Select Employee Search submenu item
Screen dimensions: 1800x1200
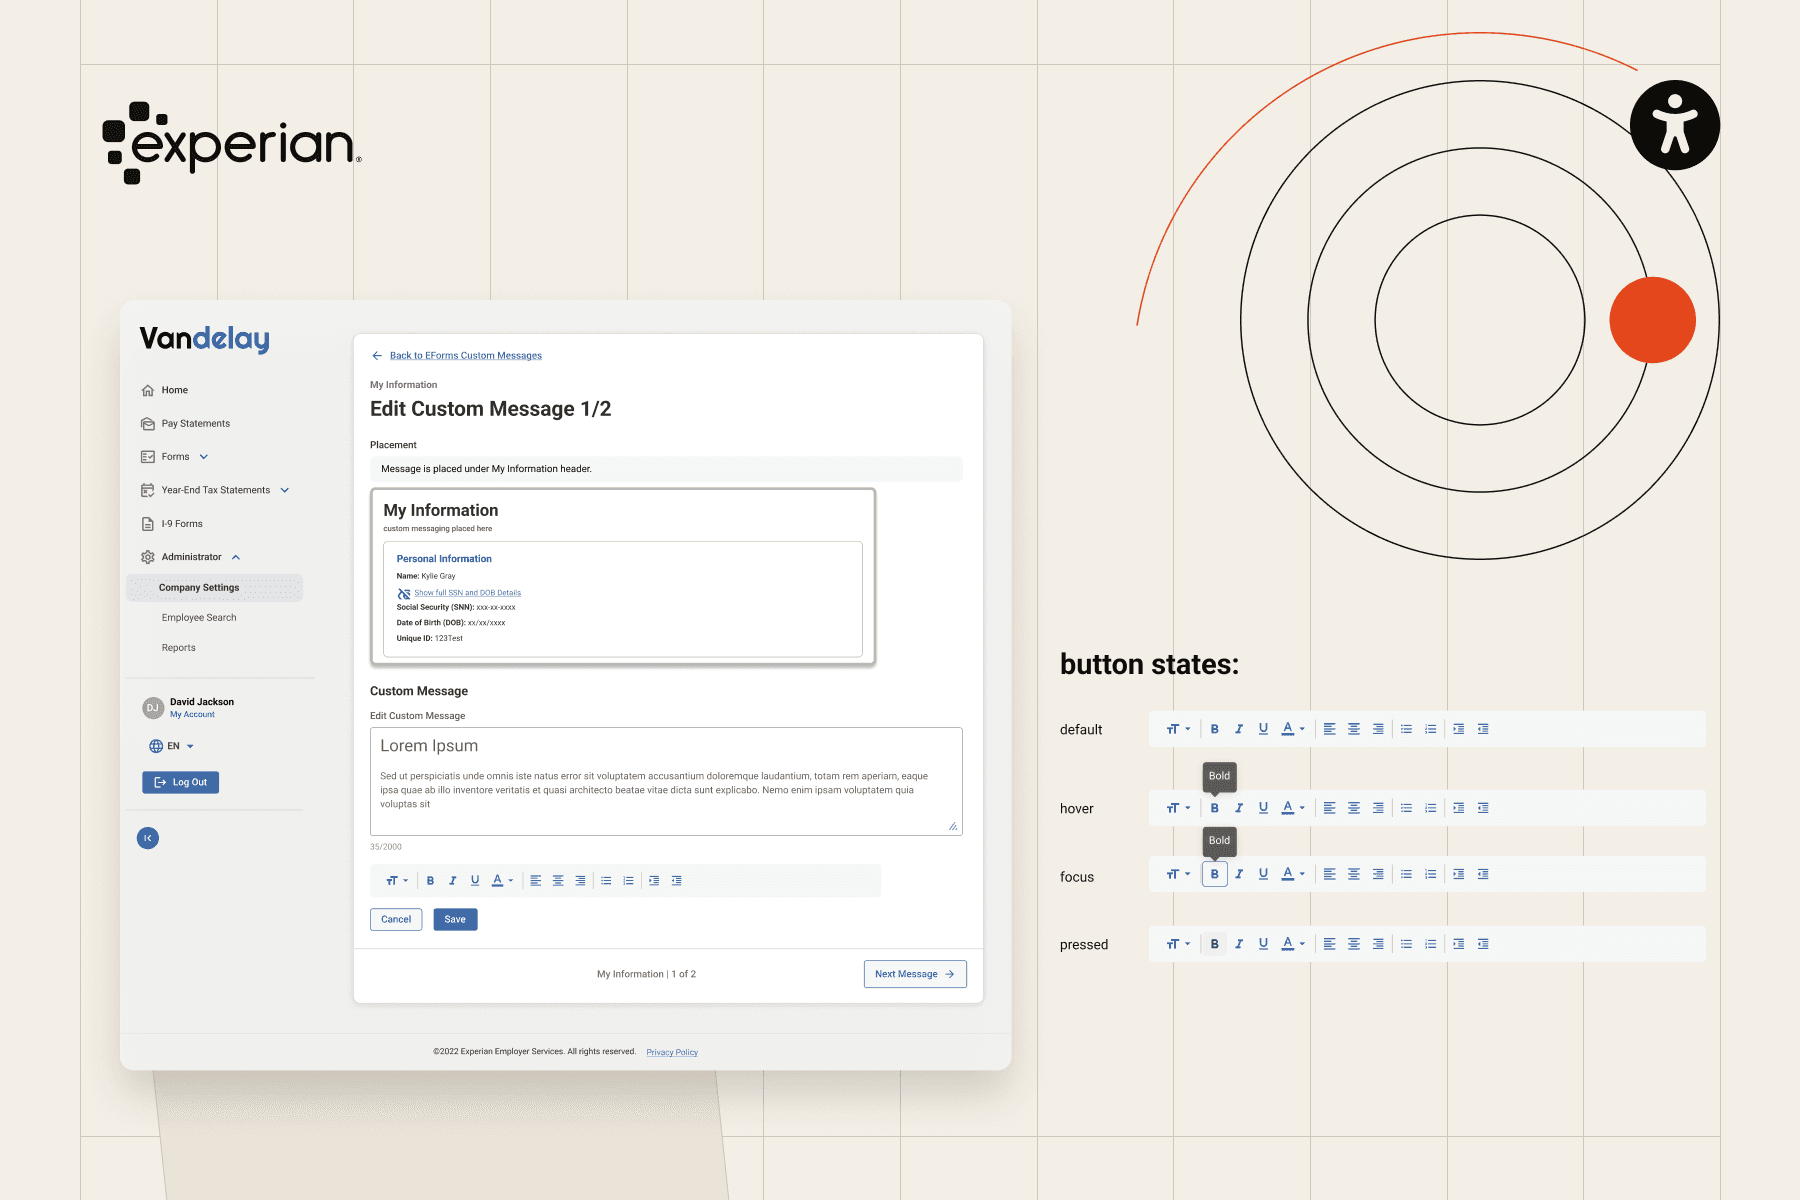199,618
